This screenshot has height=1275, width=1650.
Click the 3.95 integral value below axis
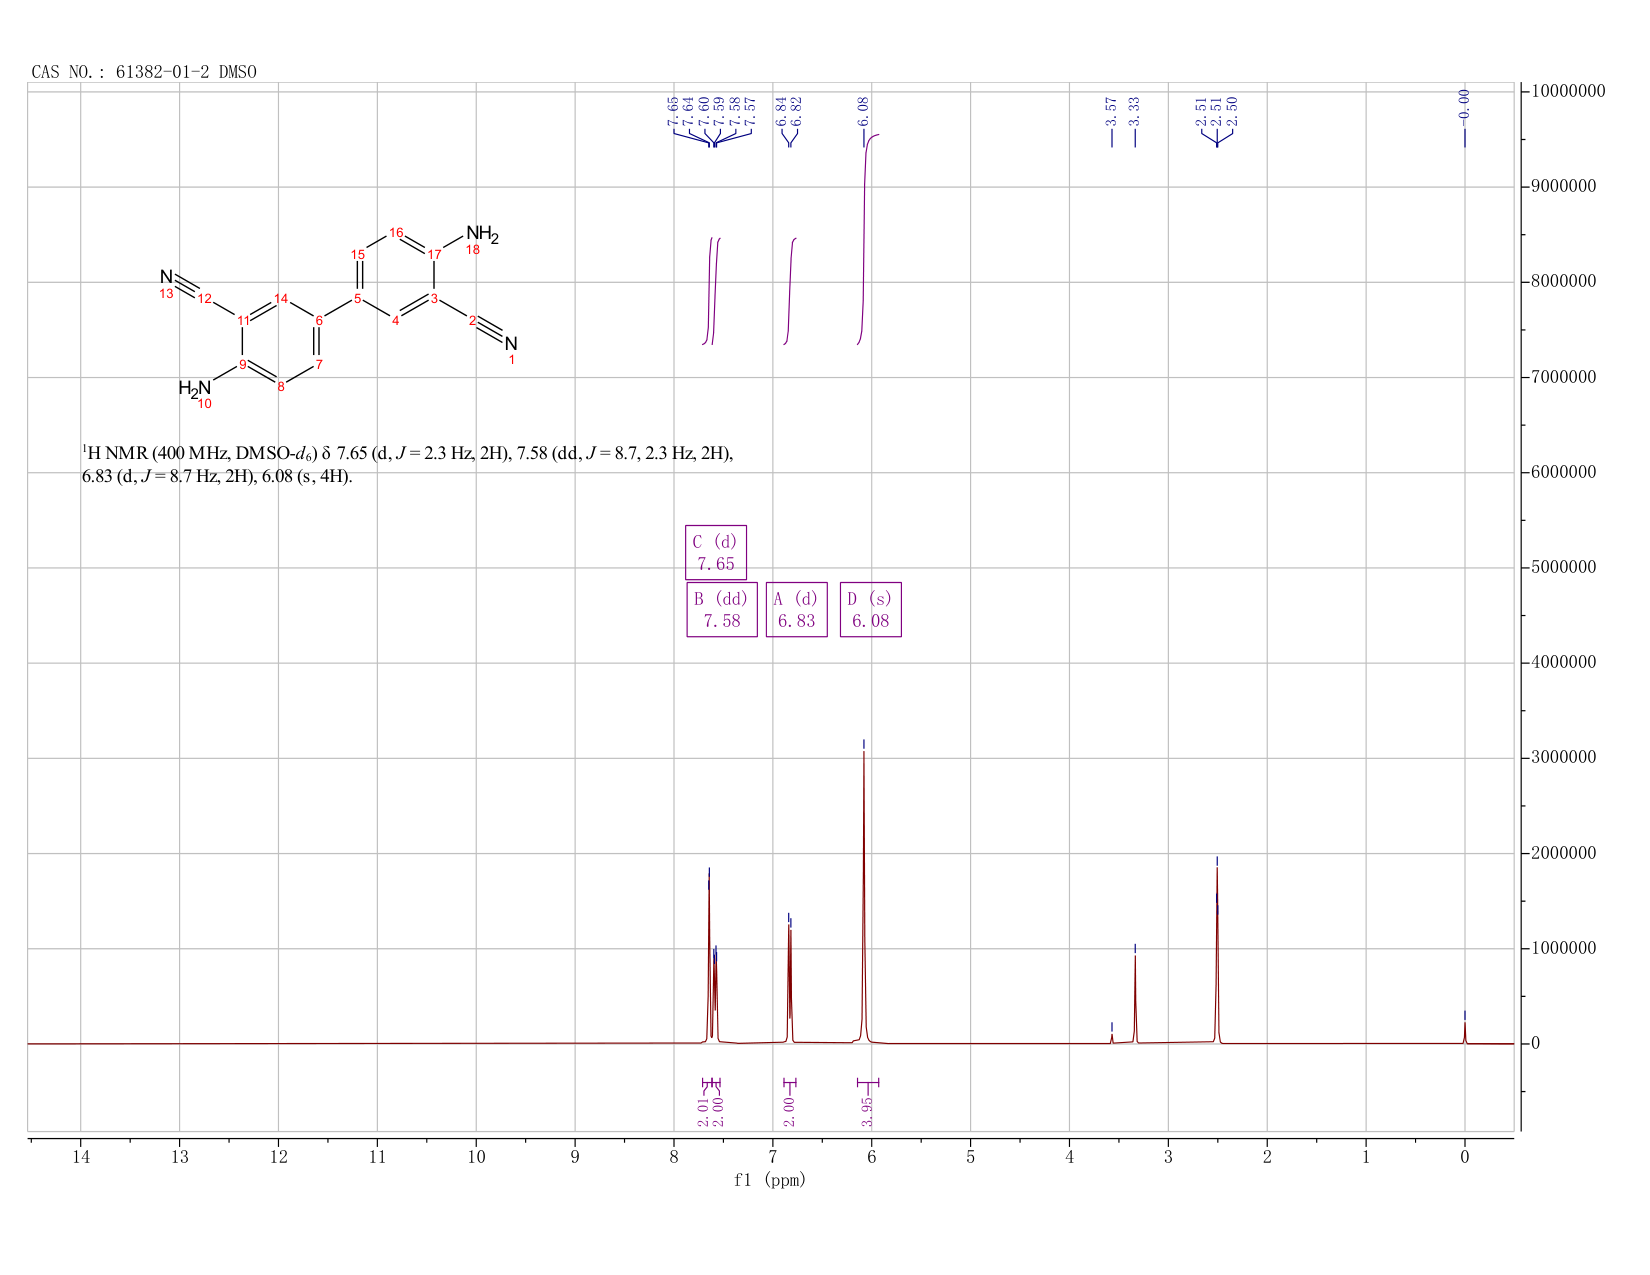click(x=868, y=1111)
